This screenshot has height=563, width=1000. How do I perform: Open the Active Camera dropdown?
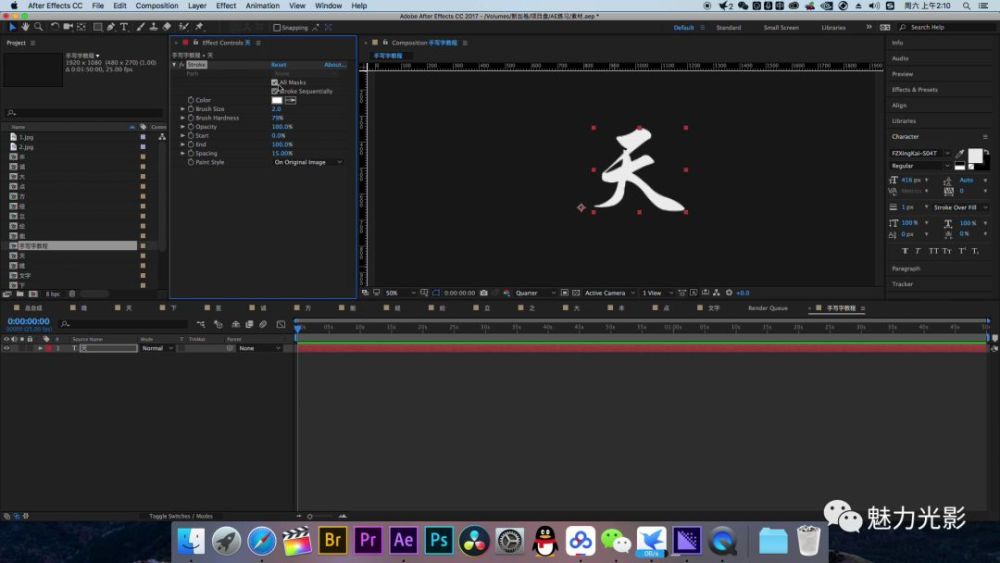609,293
